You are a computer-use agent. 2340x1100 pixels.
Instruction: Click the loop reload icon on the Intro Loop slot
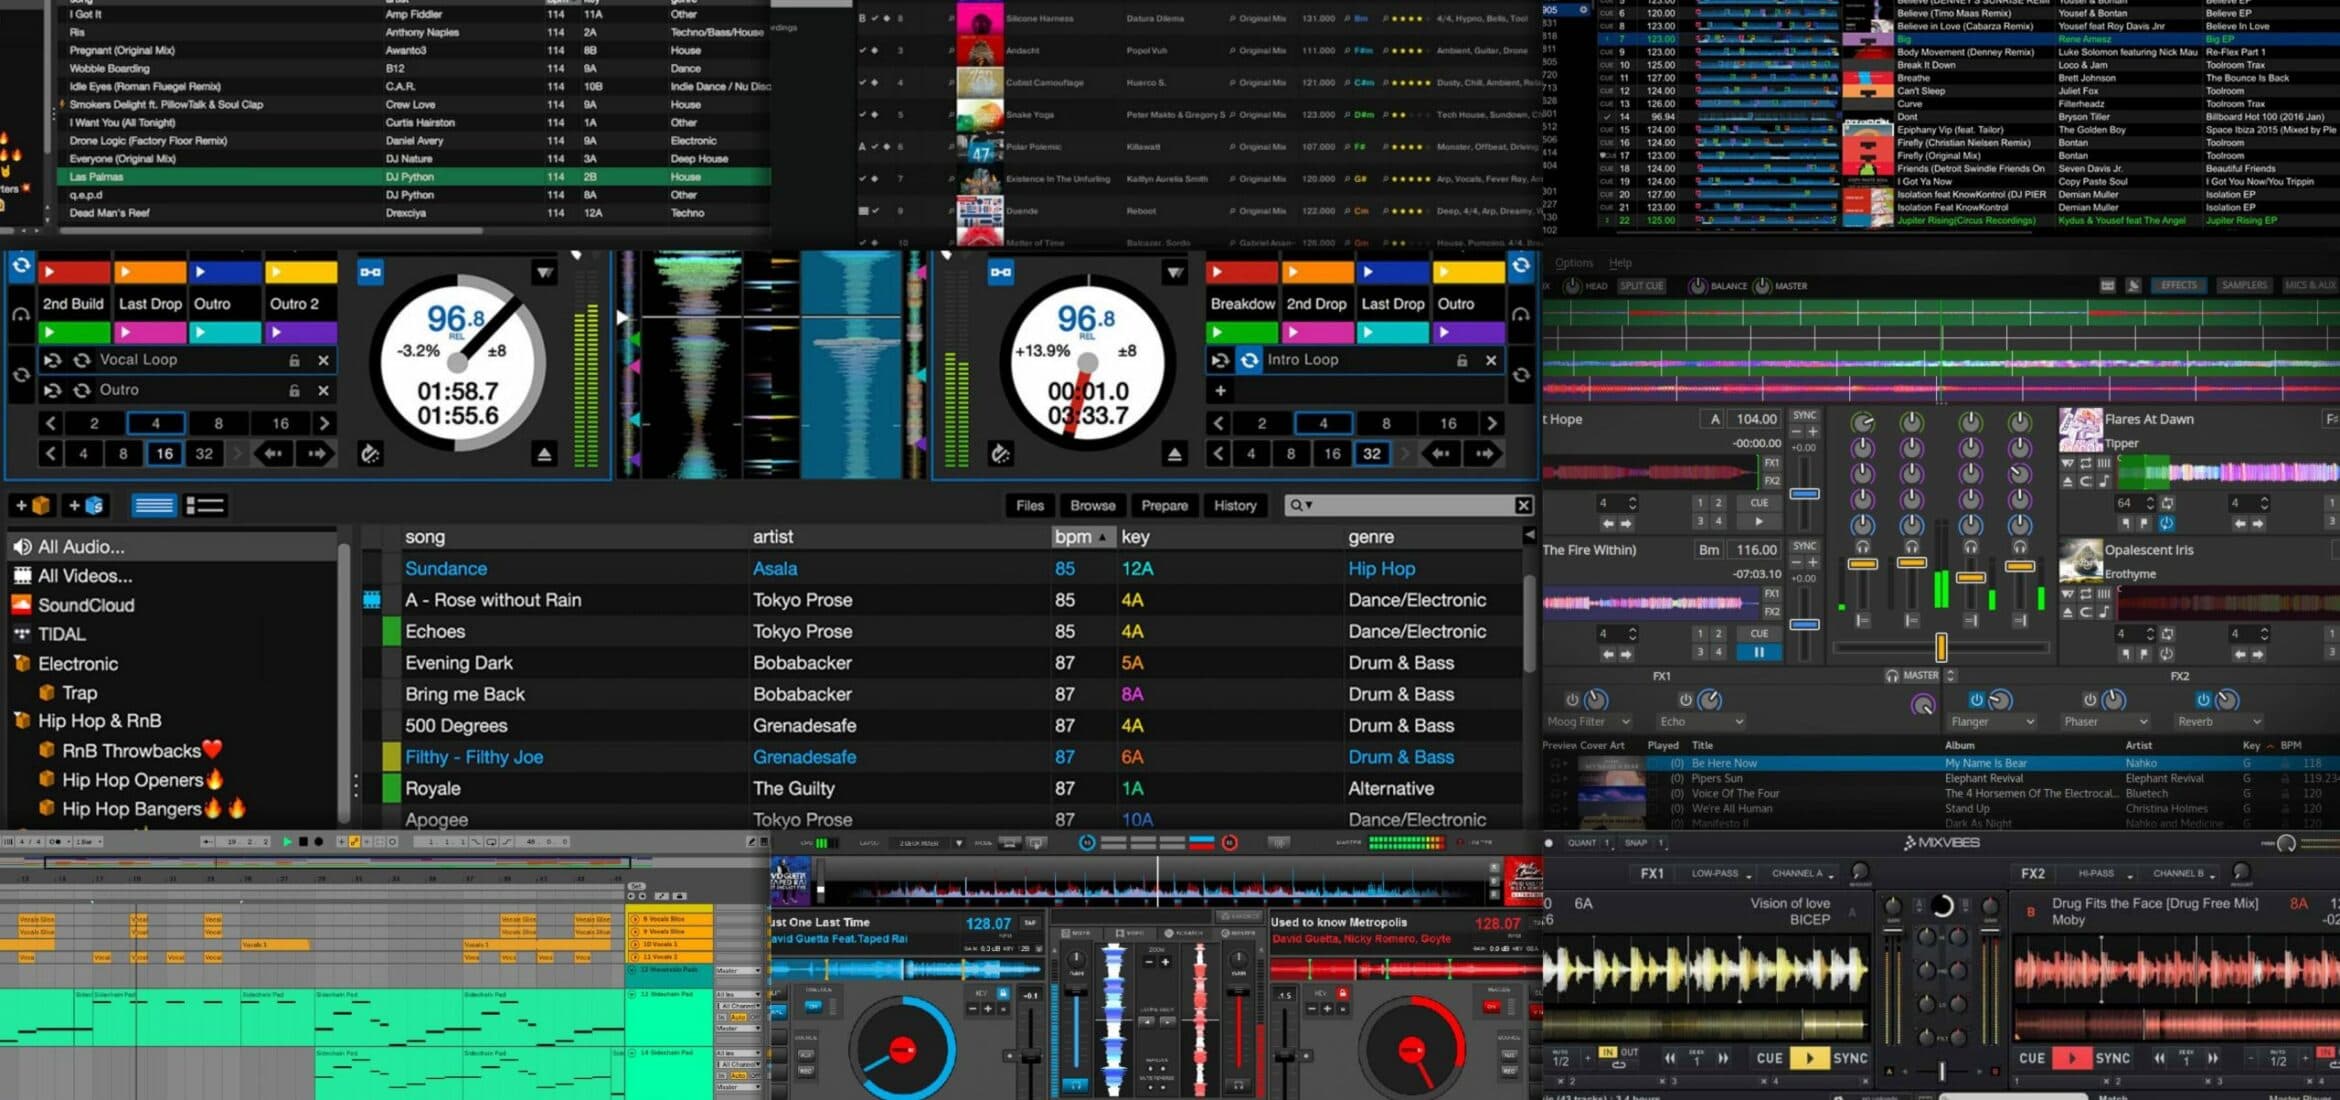1248,359
